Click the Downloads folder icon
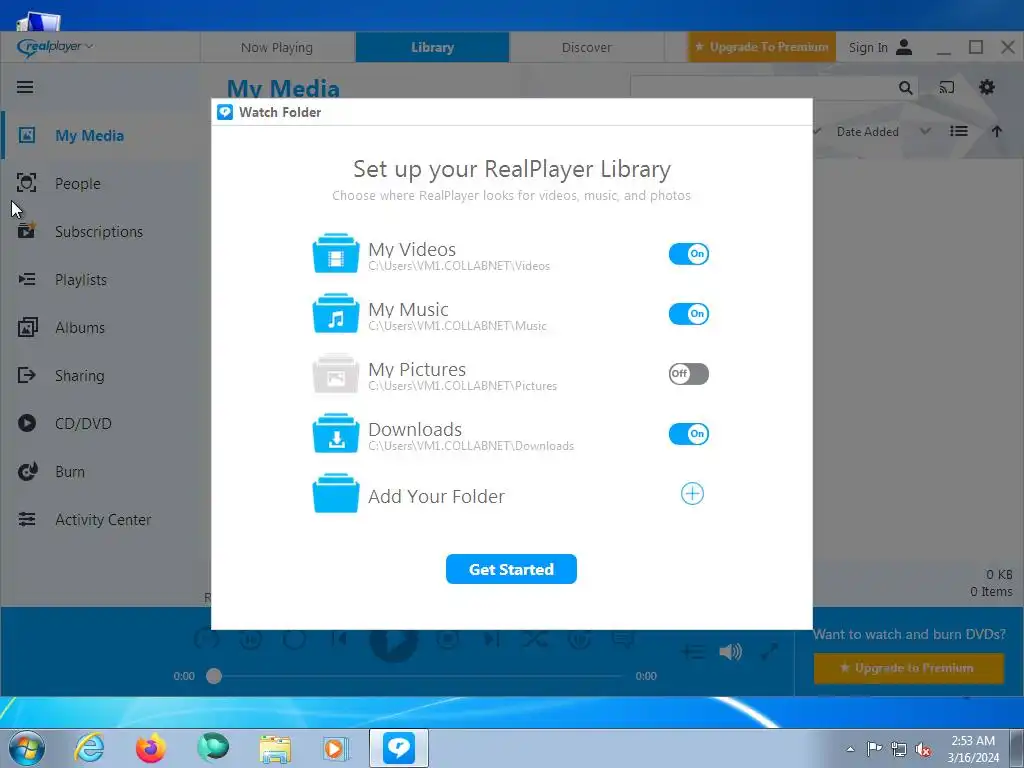This screenshot has height=768, width=1024. point(336,434)
